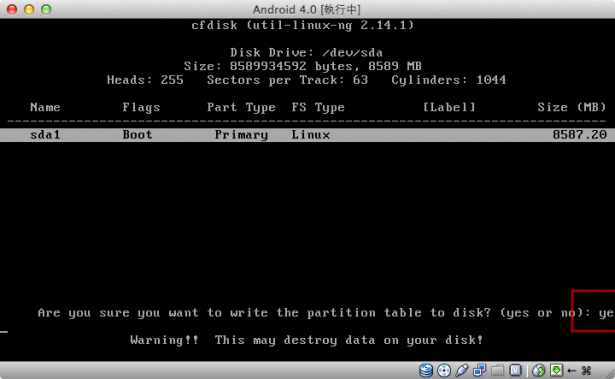
Task: Close the Android 4.0 VM window
Action: (12, 9)
